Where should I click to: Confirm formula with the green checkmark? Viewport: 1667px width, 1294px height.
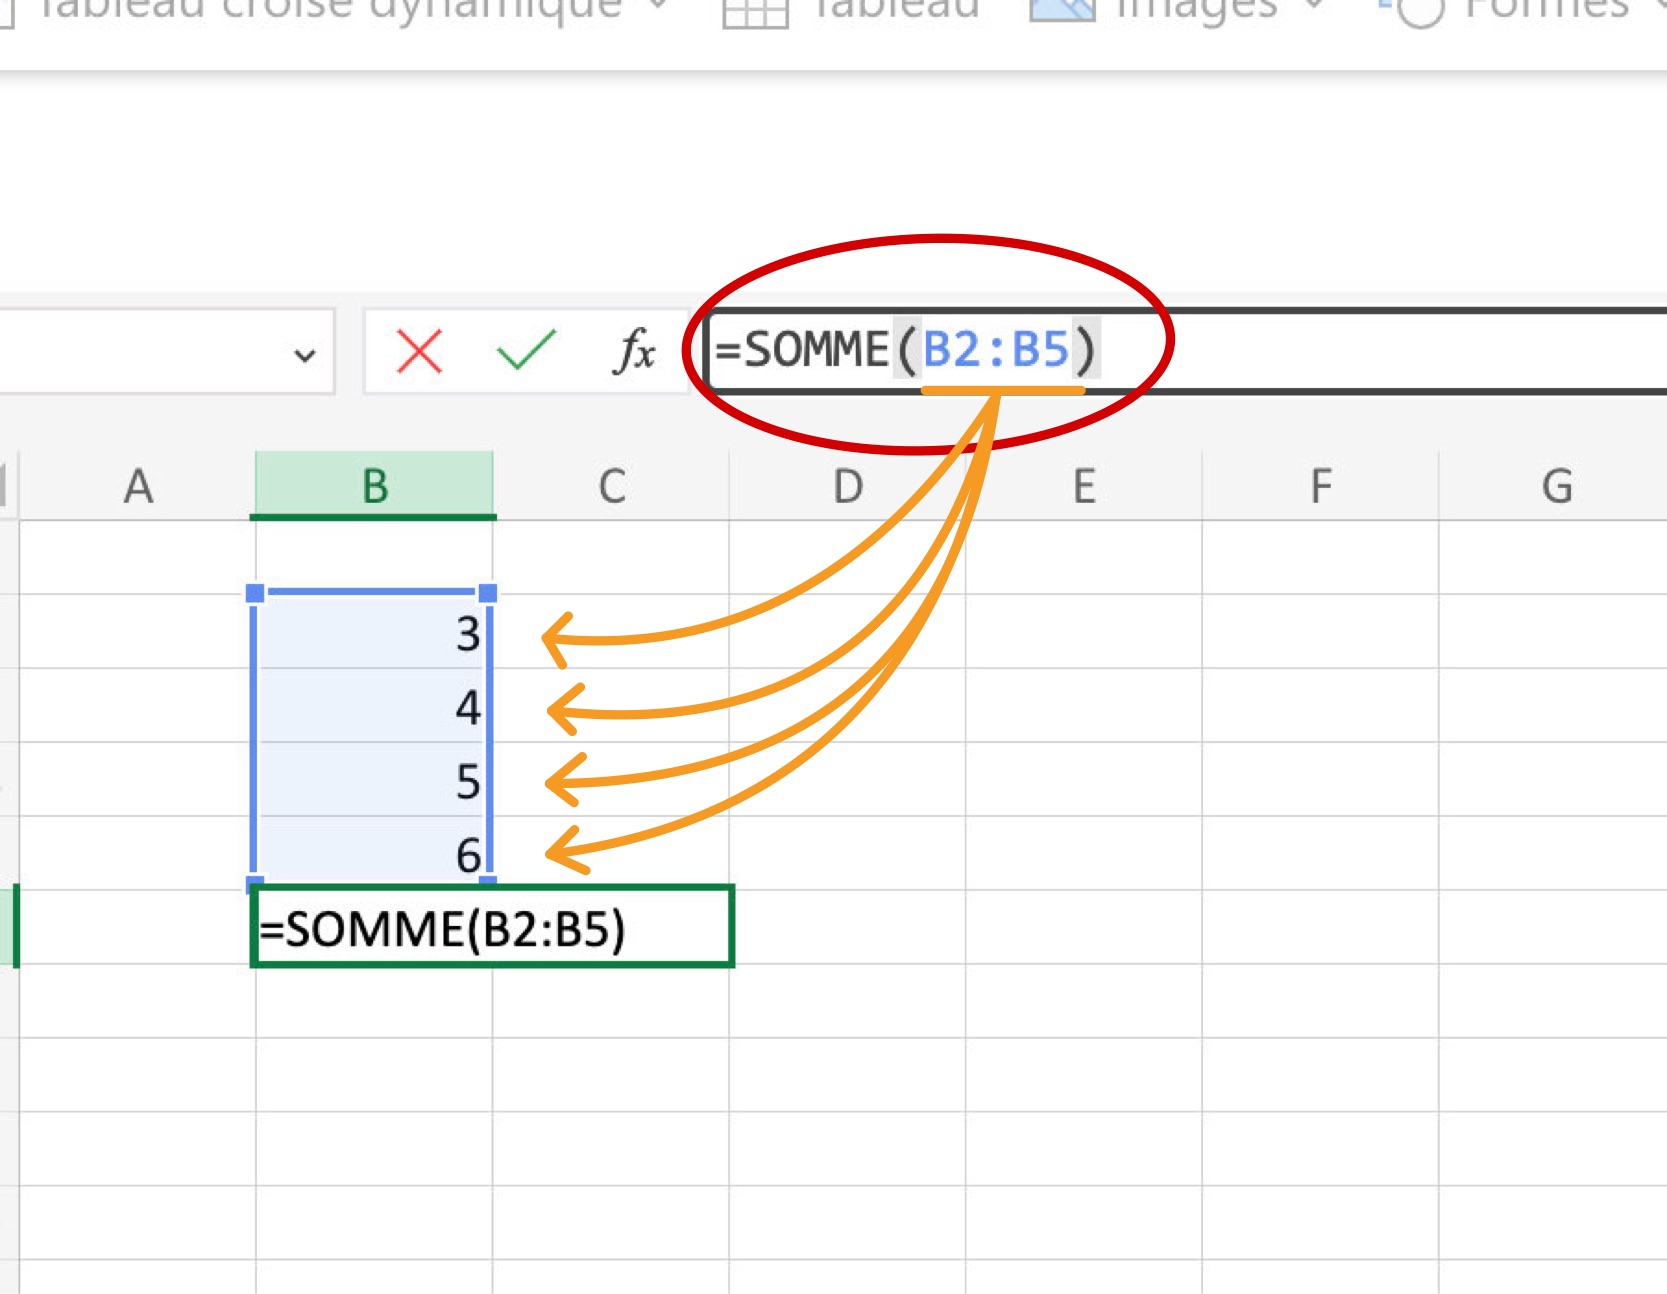coord(526,350)
